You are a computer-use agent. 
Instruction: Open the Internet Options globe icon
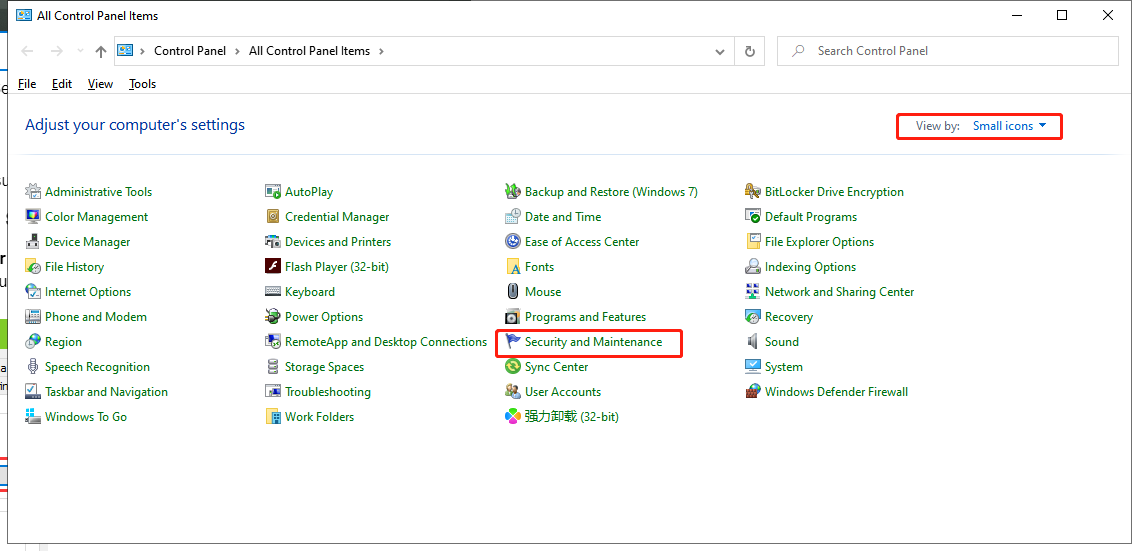click(x=33, y=292)
